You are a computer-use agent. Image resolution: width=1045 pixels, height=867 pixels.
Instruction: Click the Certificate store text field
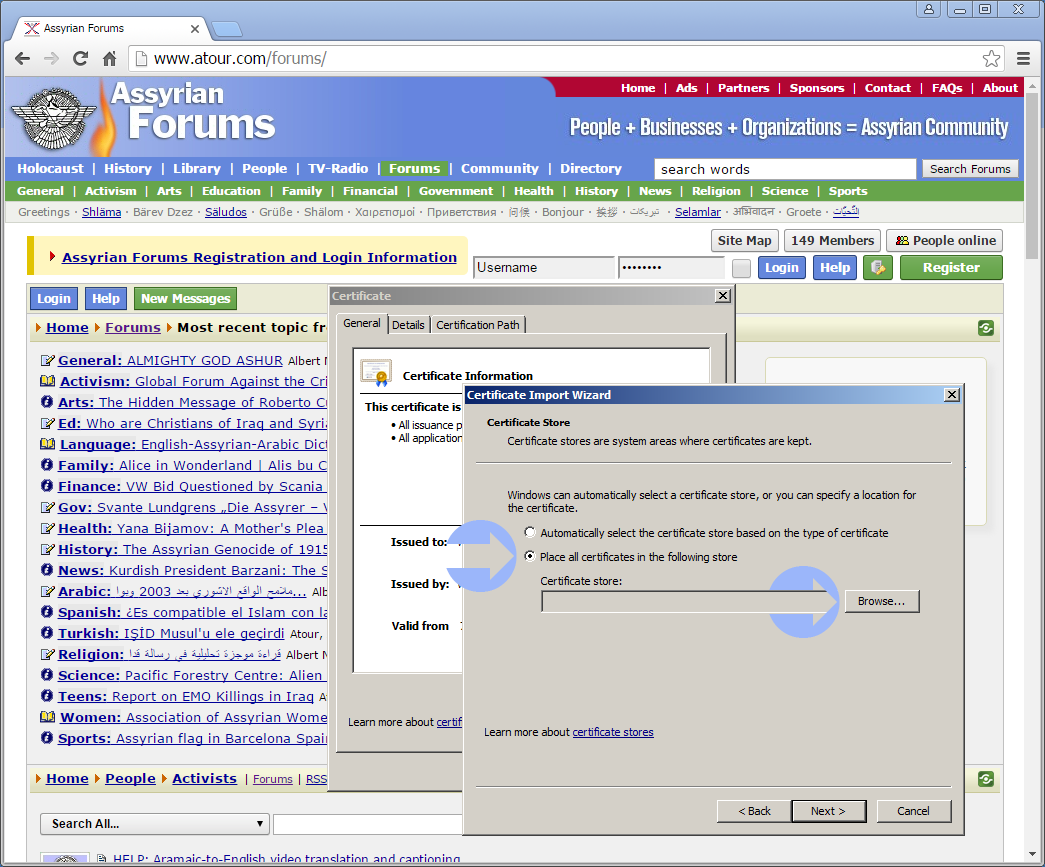(690, 601)
